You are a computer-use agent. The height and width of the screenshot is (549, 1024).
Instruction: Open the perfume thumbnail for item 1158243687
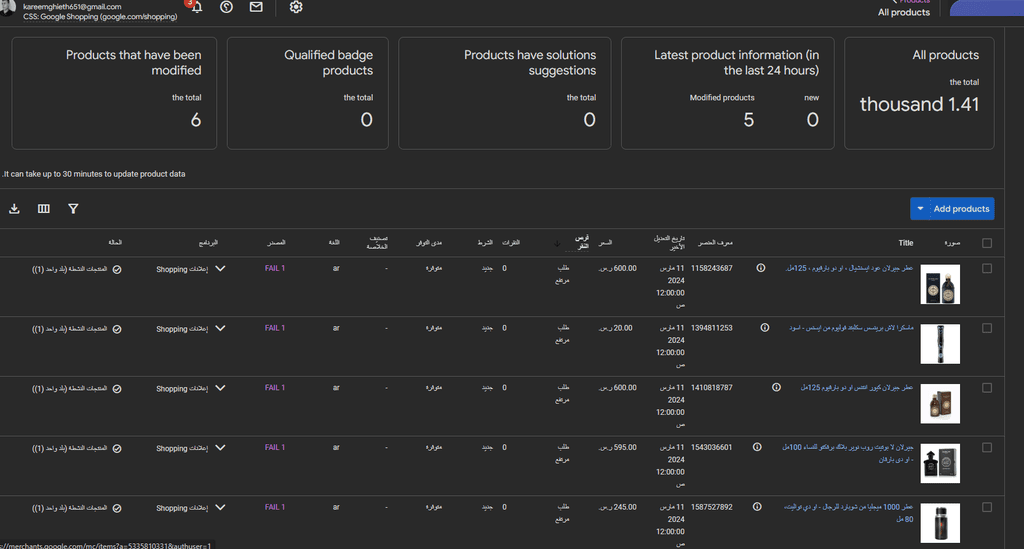pos(940,284)
